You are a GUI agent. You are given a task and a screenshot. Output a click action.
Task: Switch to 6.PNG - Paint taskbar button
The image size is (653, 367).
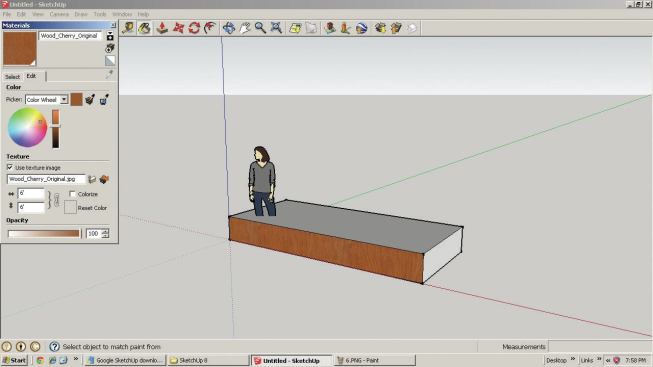pyautogui.click(x=375, y=360)
